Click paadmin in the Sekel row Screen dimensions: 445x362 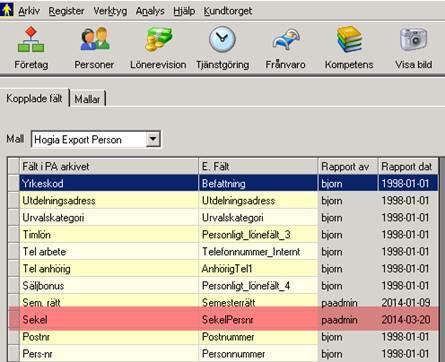348,319
